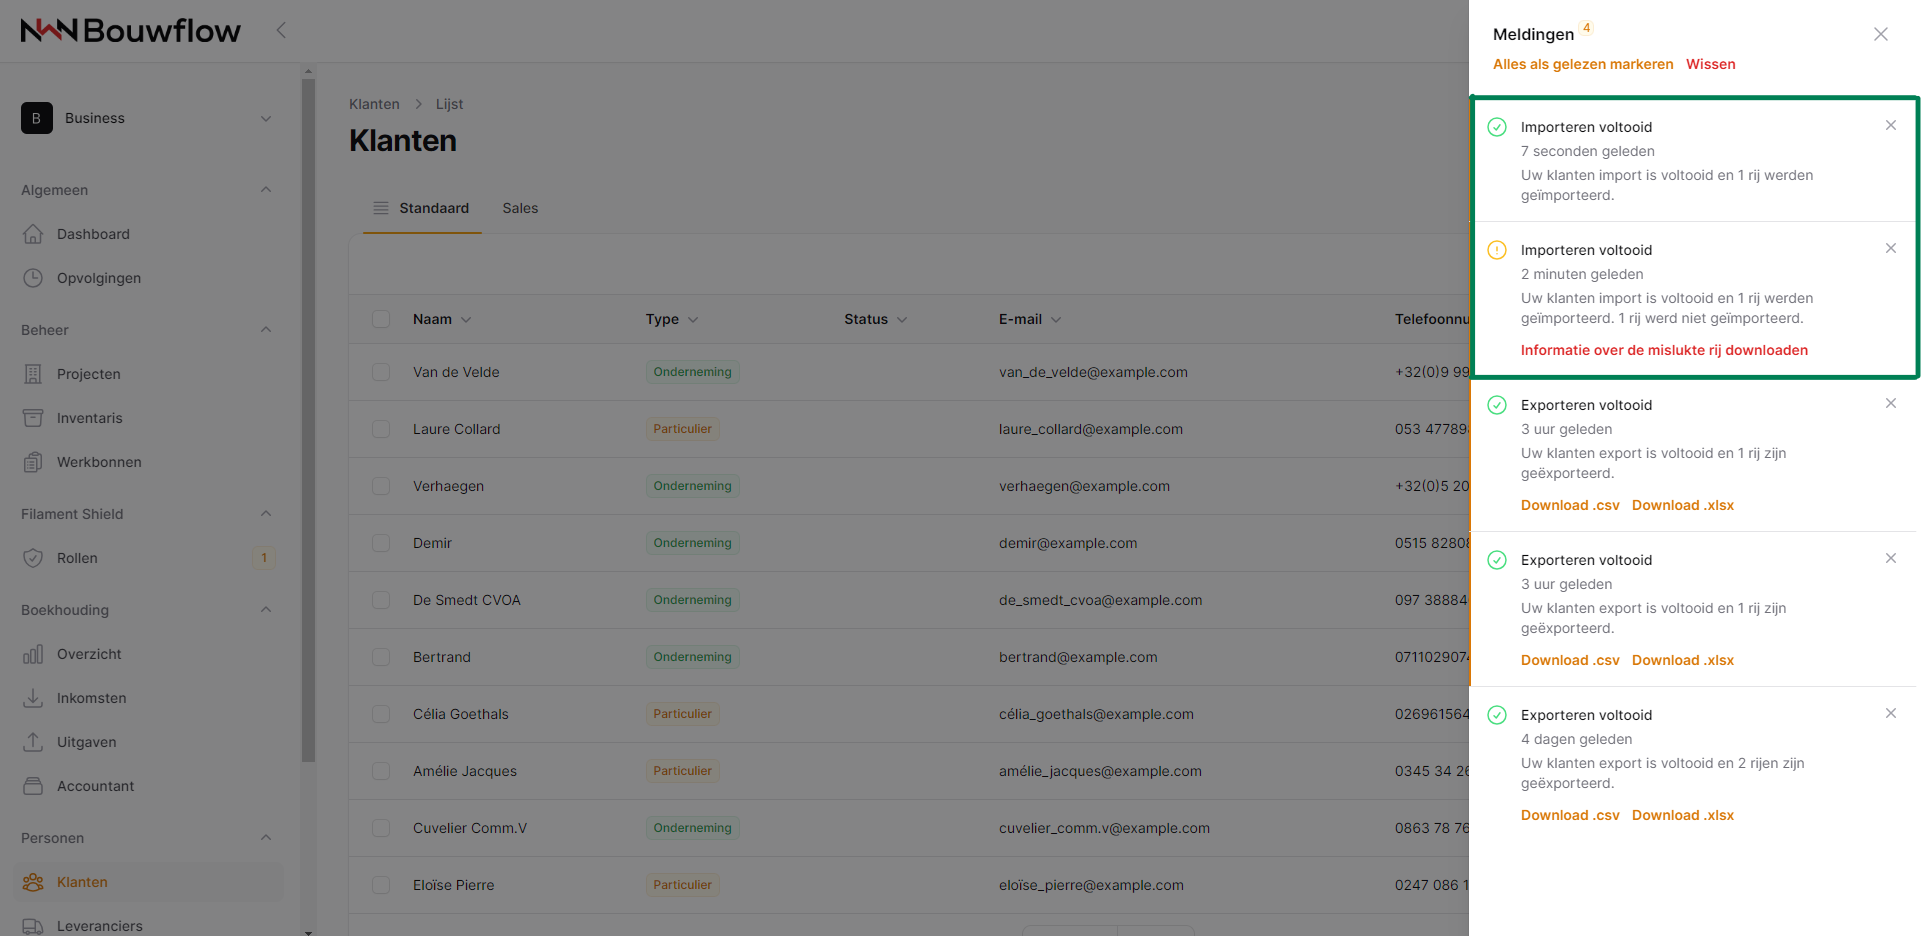The width and height of the screenshot is (1921, 936).
Task: Switch to the Sales tab
Action: [520, 208]
